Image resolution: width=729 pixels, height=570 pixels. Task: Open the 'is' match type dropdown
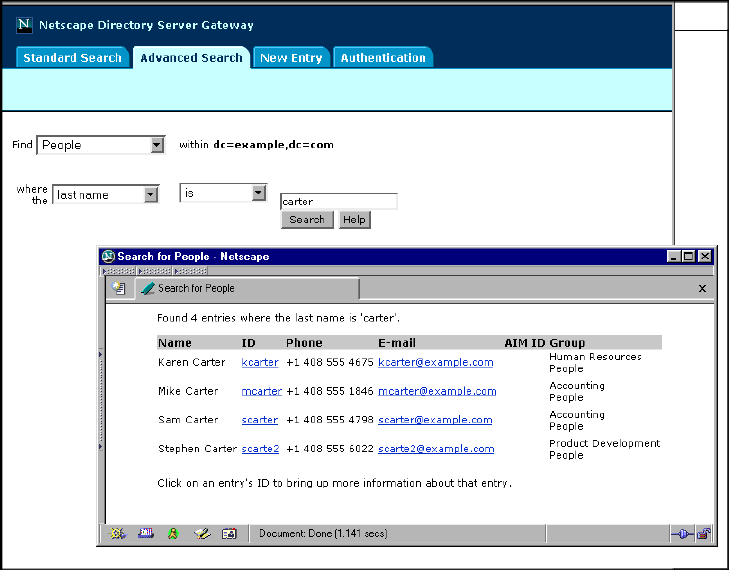[223, 193]
